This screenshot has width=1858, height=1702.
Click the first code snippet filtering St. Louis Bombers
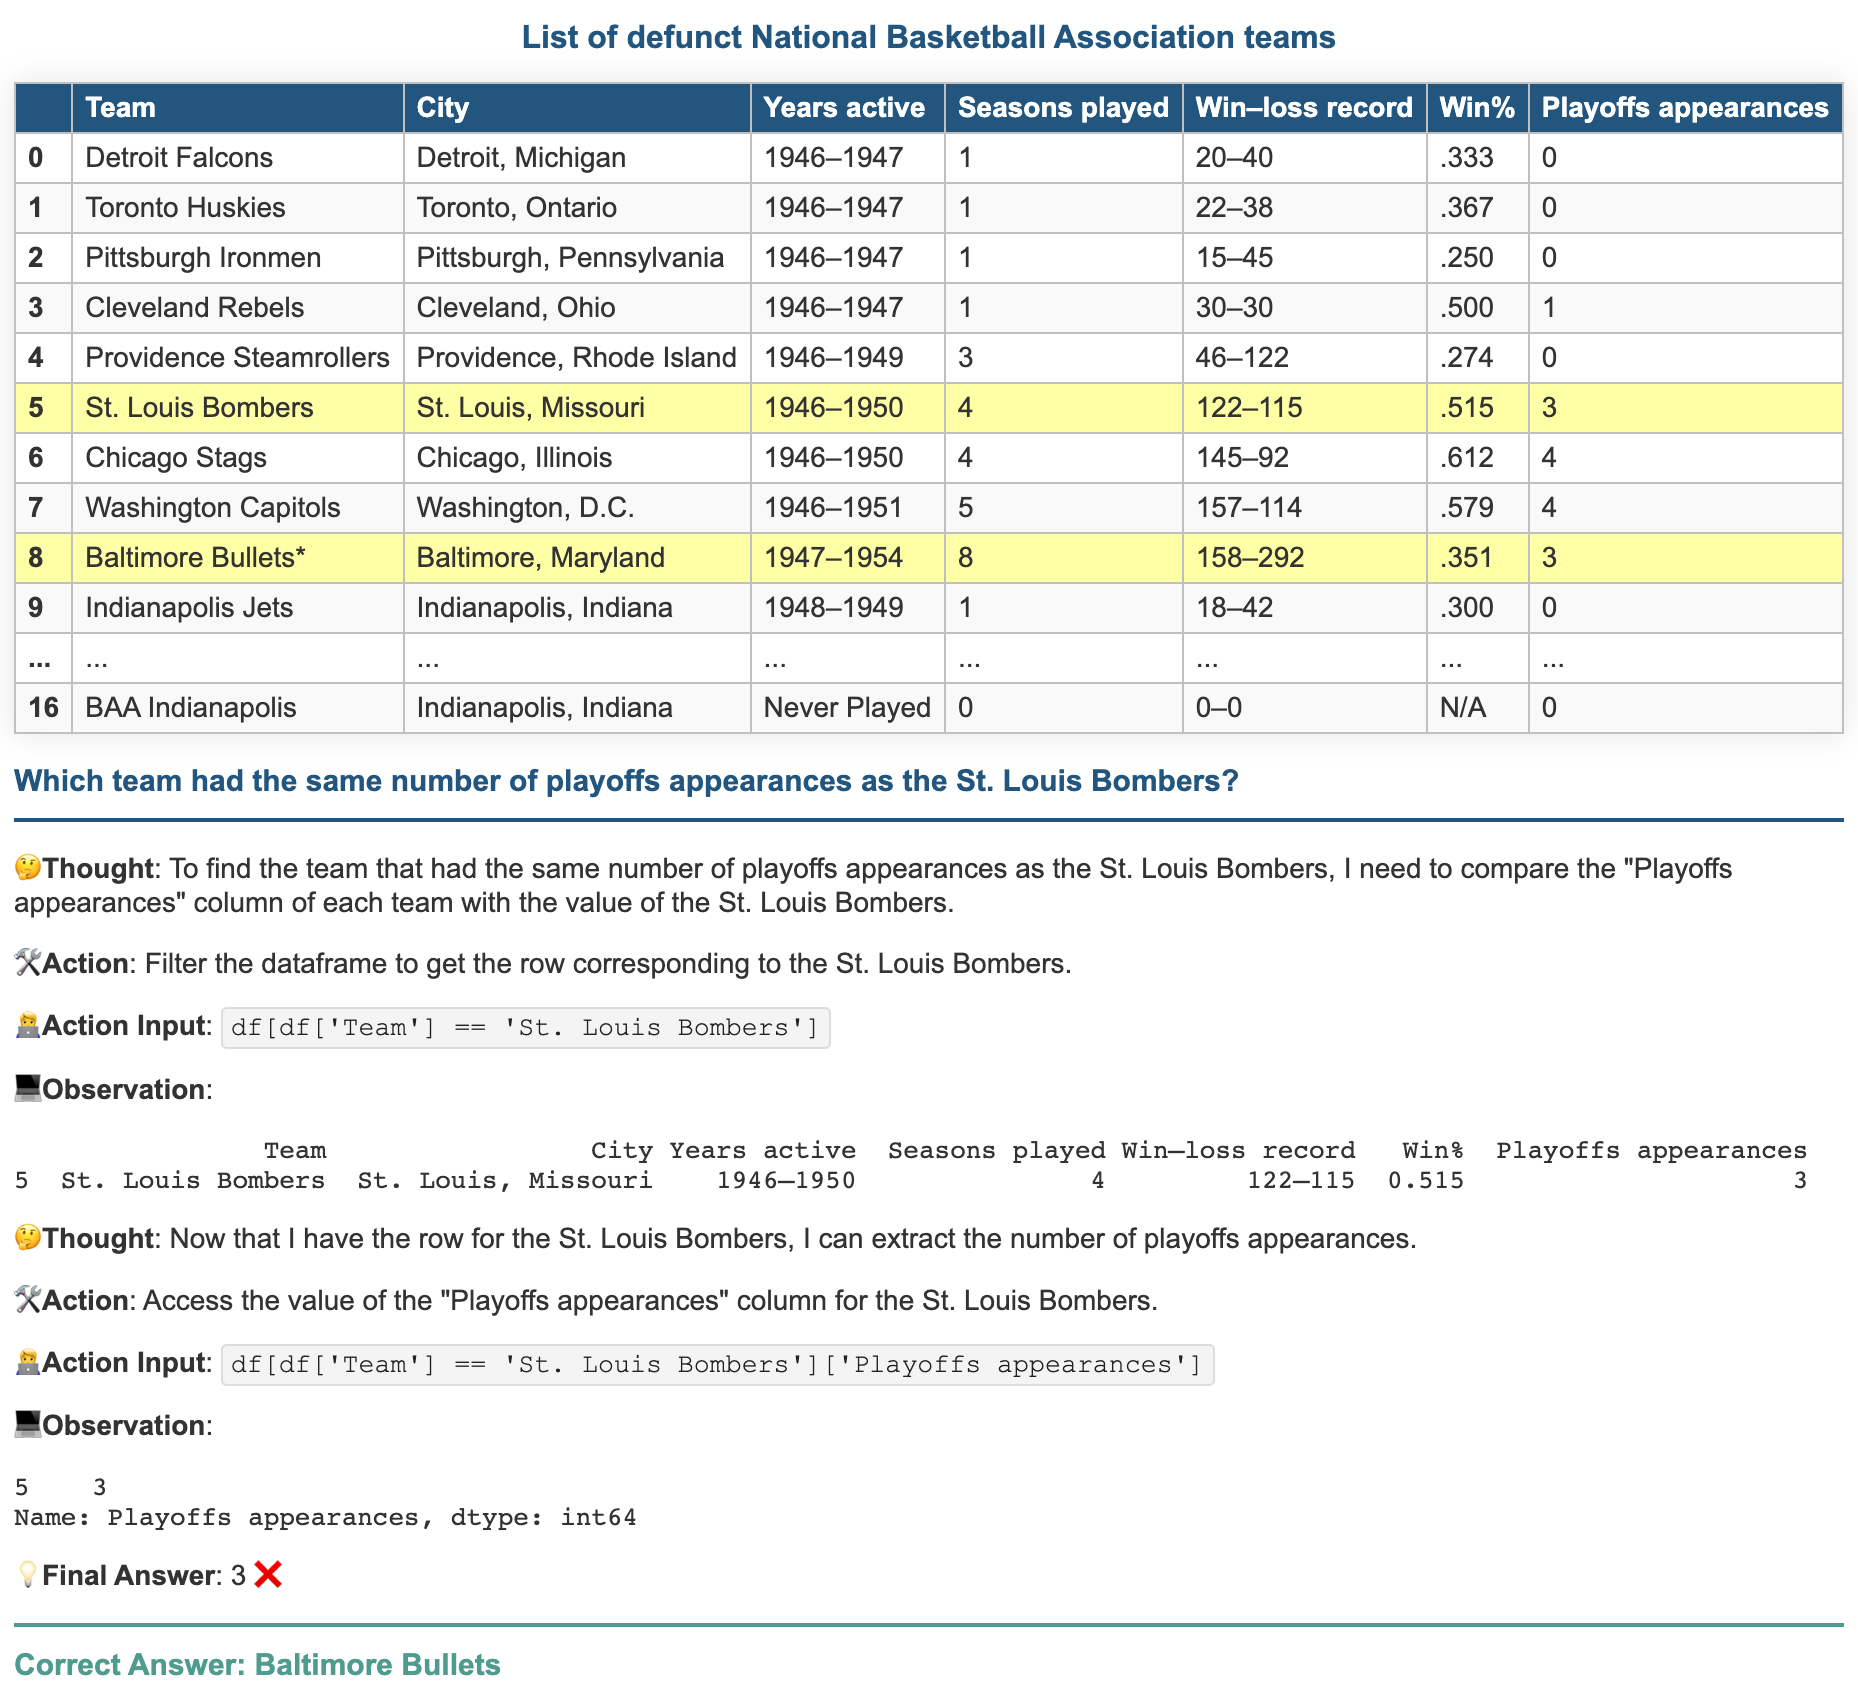pos(525,1028)
